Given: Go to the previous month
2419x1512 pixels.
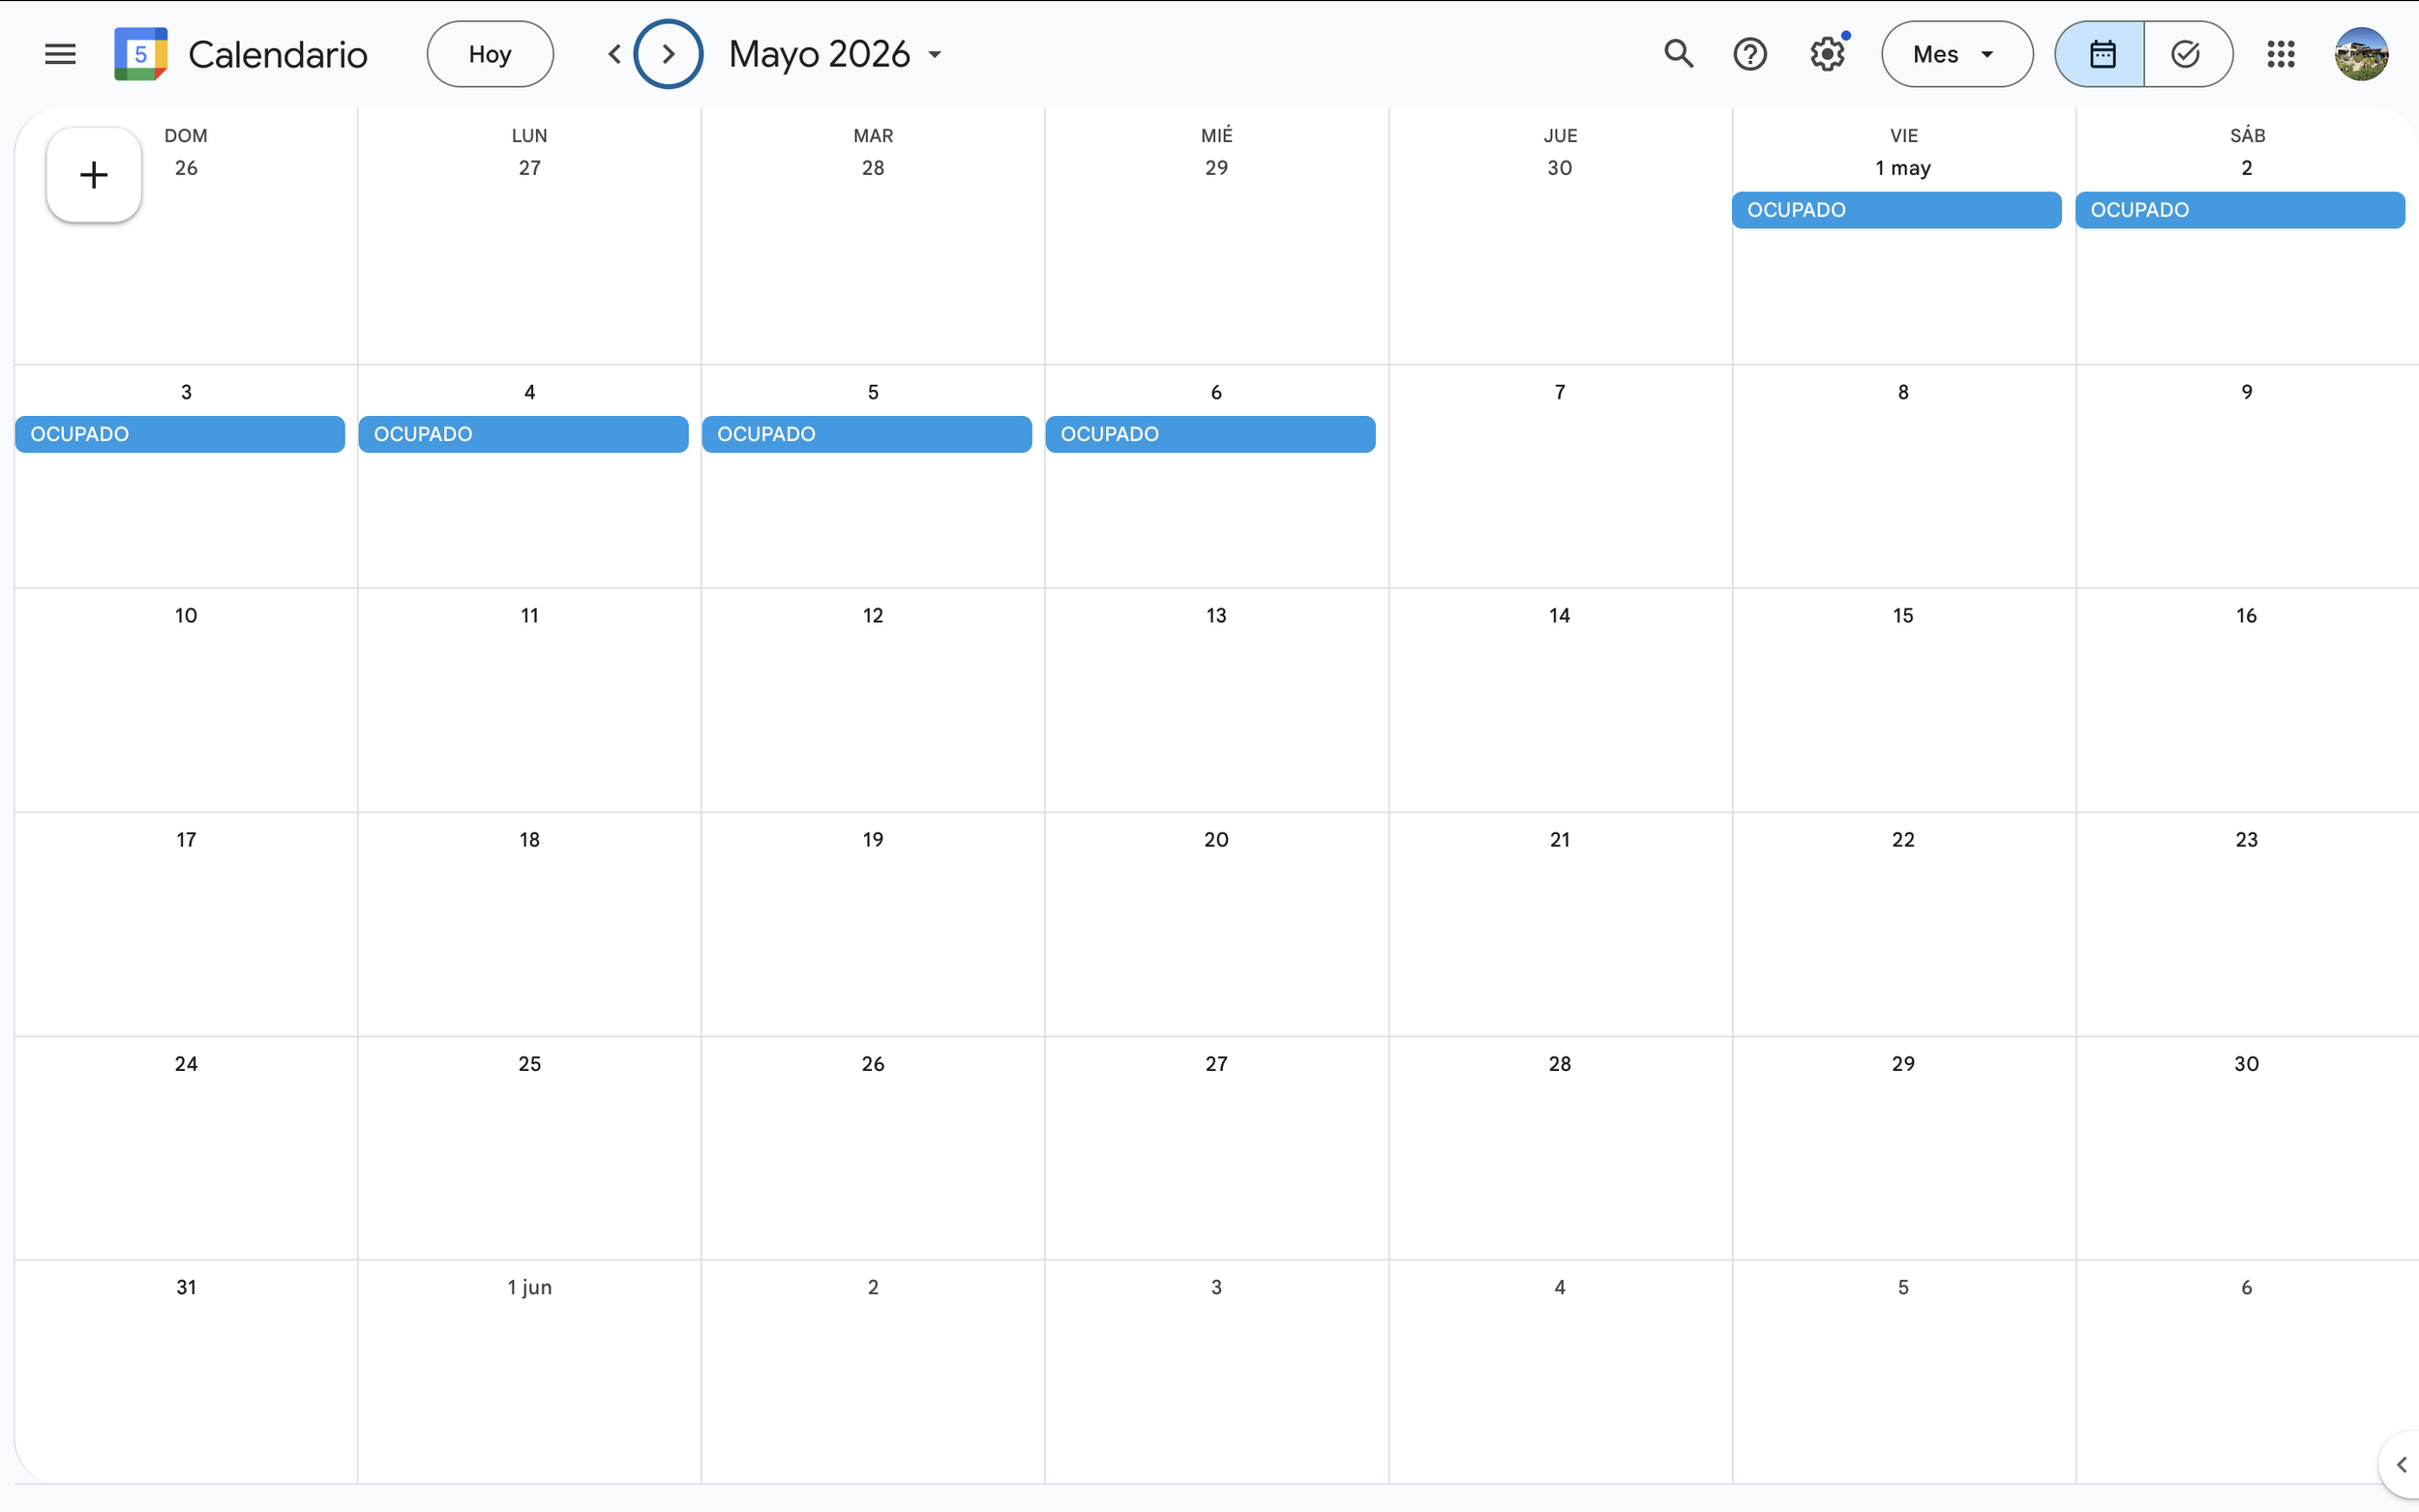Looking at the screenshot, I should click(x=614, y=54).
